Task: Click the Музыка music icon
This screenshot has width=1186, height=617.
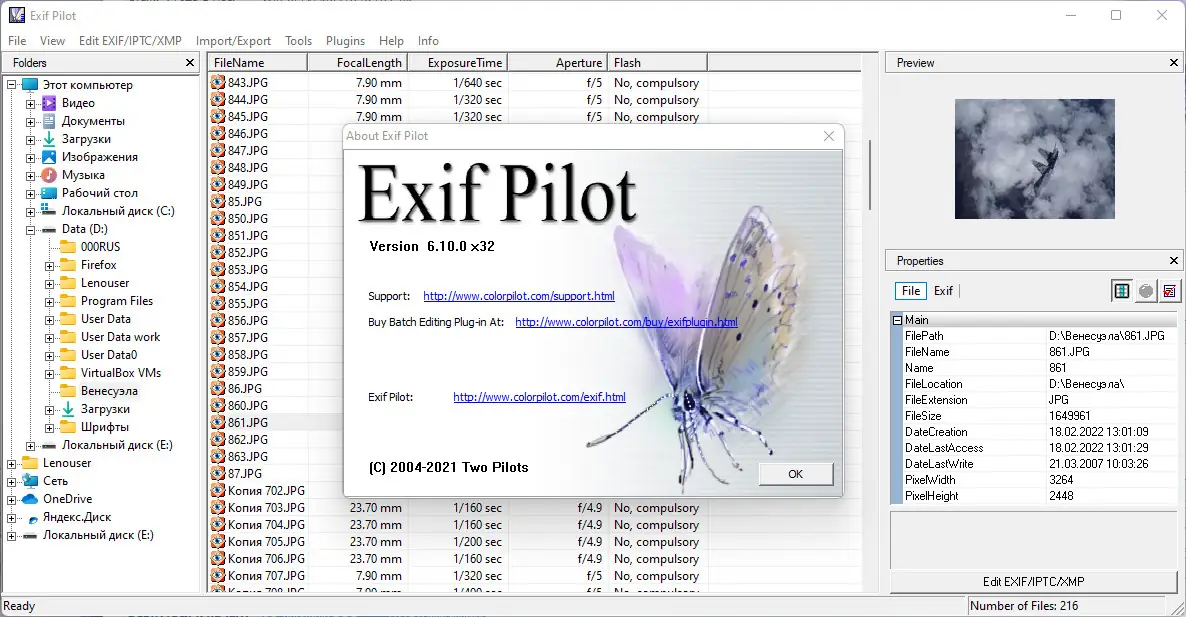Action: tap(49, 175)
